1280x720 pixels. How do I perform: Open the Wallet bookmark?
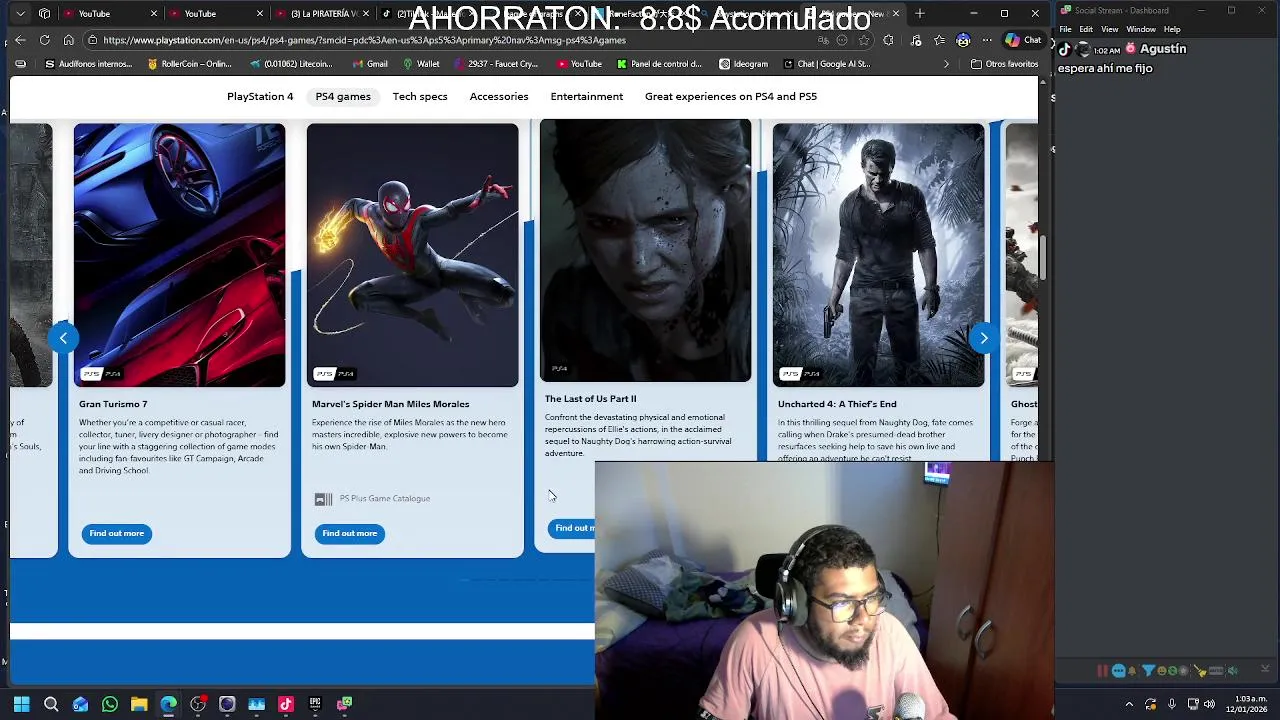pyautogui.click(x=421, y=64)
